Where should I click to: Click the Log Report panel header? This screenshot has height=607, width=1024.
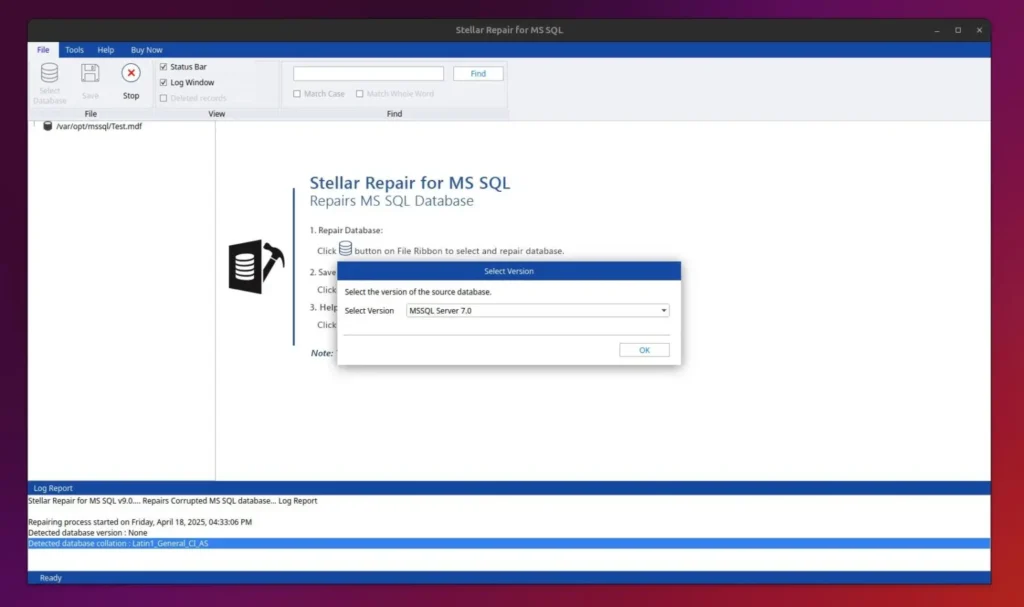(x=53, y=488)
